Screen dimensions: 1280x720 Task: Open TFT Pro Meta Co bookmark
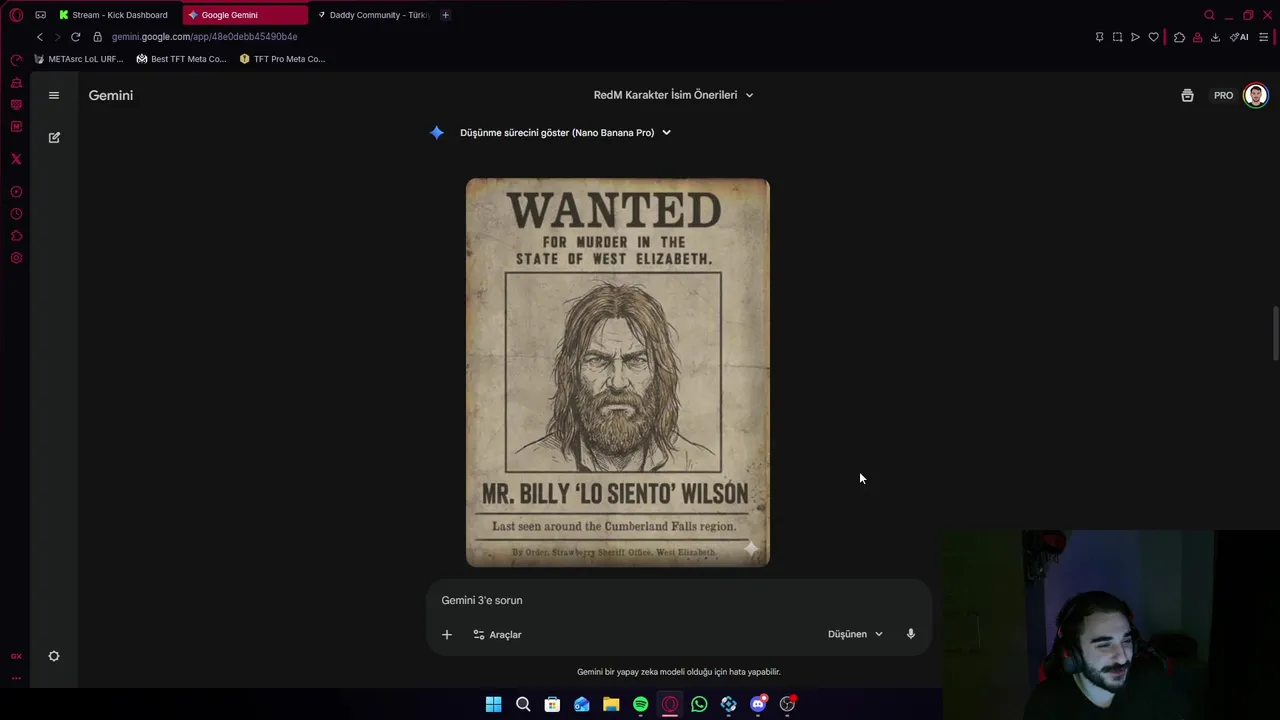[x=282, y=59]
